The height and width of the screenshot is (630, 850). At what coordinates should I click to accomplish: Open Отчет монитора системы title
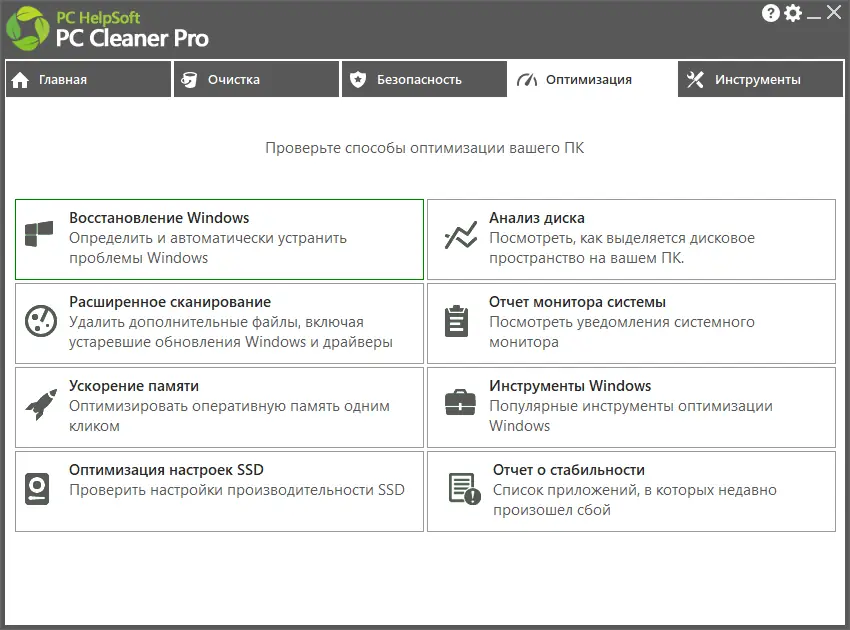577,302
